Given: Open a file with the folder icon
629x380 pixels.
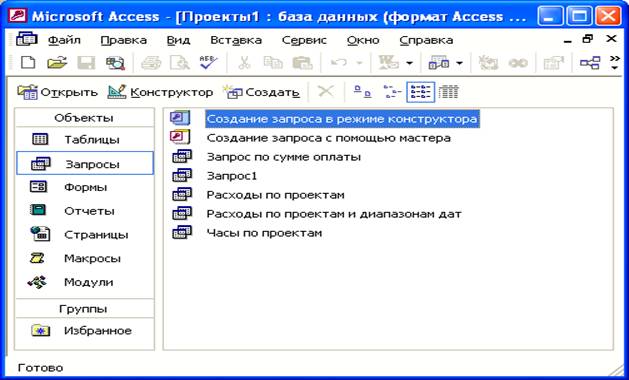Looking at the screenshot, I should (x=57, y=63).
